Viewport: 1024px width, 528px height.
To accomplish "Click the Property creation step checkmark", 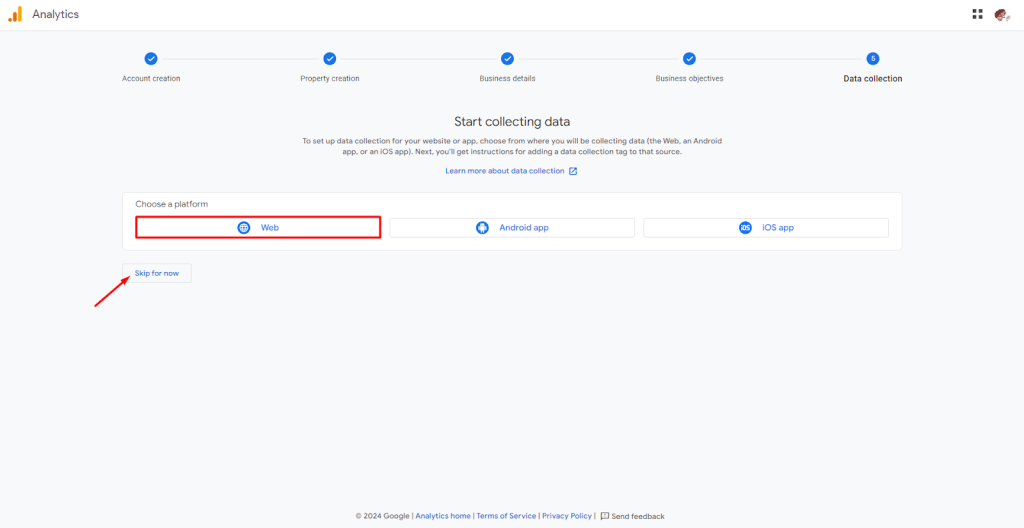I will (330, 59).
